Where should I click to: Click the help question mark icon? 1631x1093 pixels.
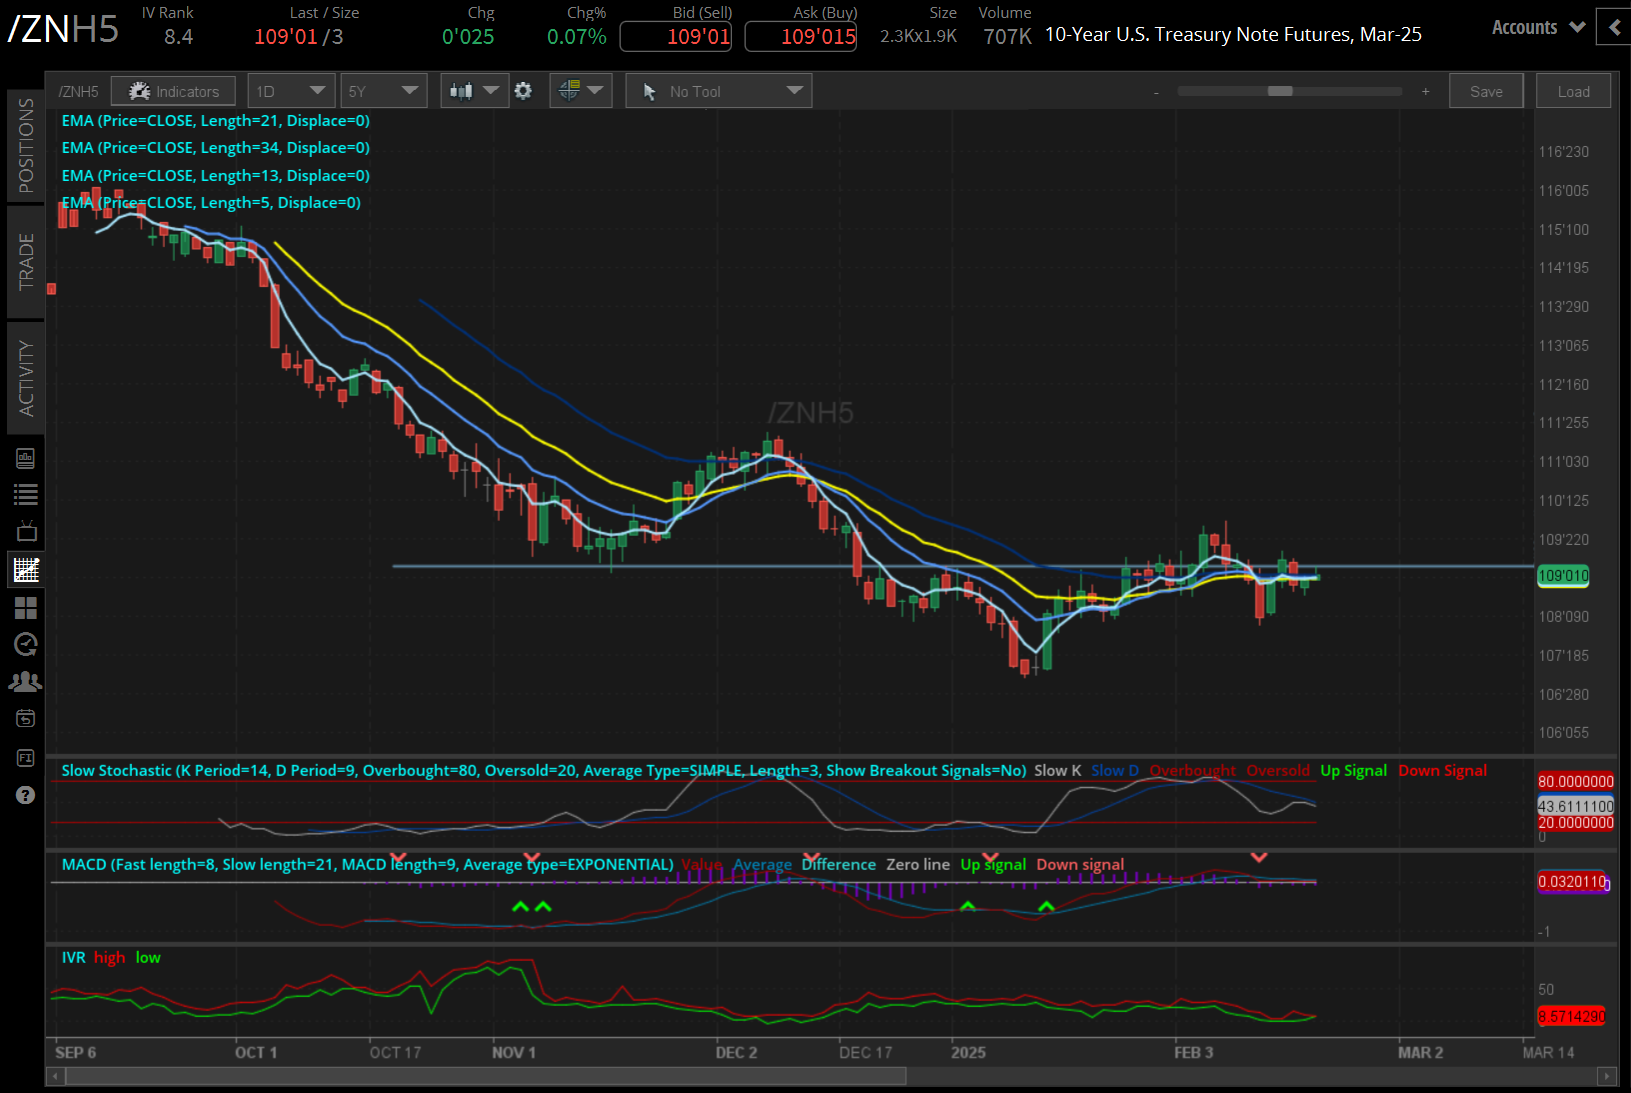coord(25,795)
